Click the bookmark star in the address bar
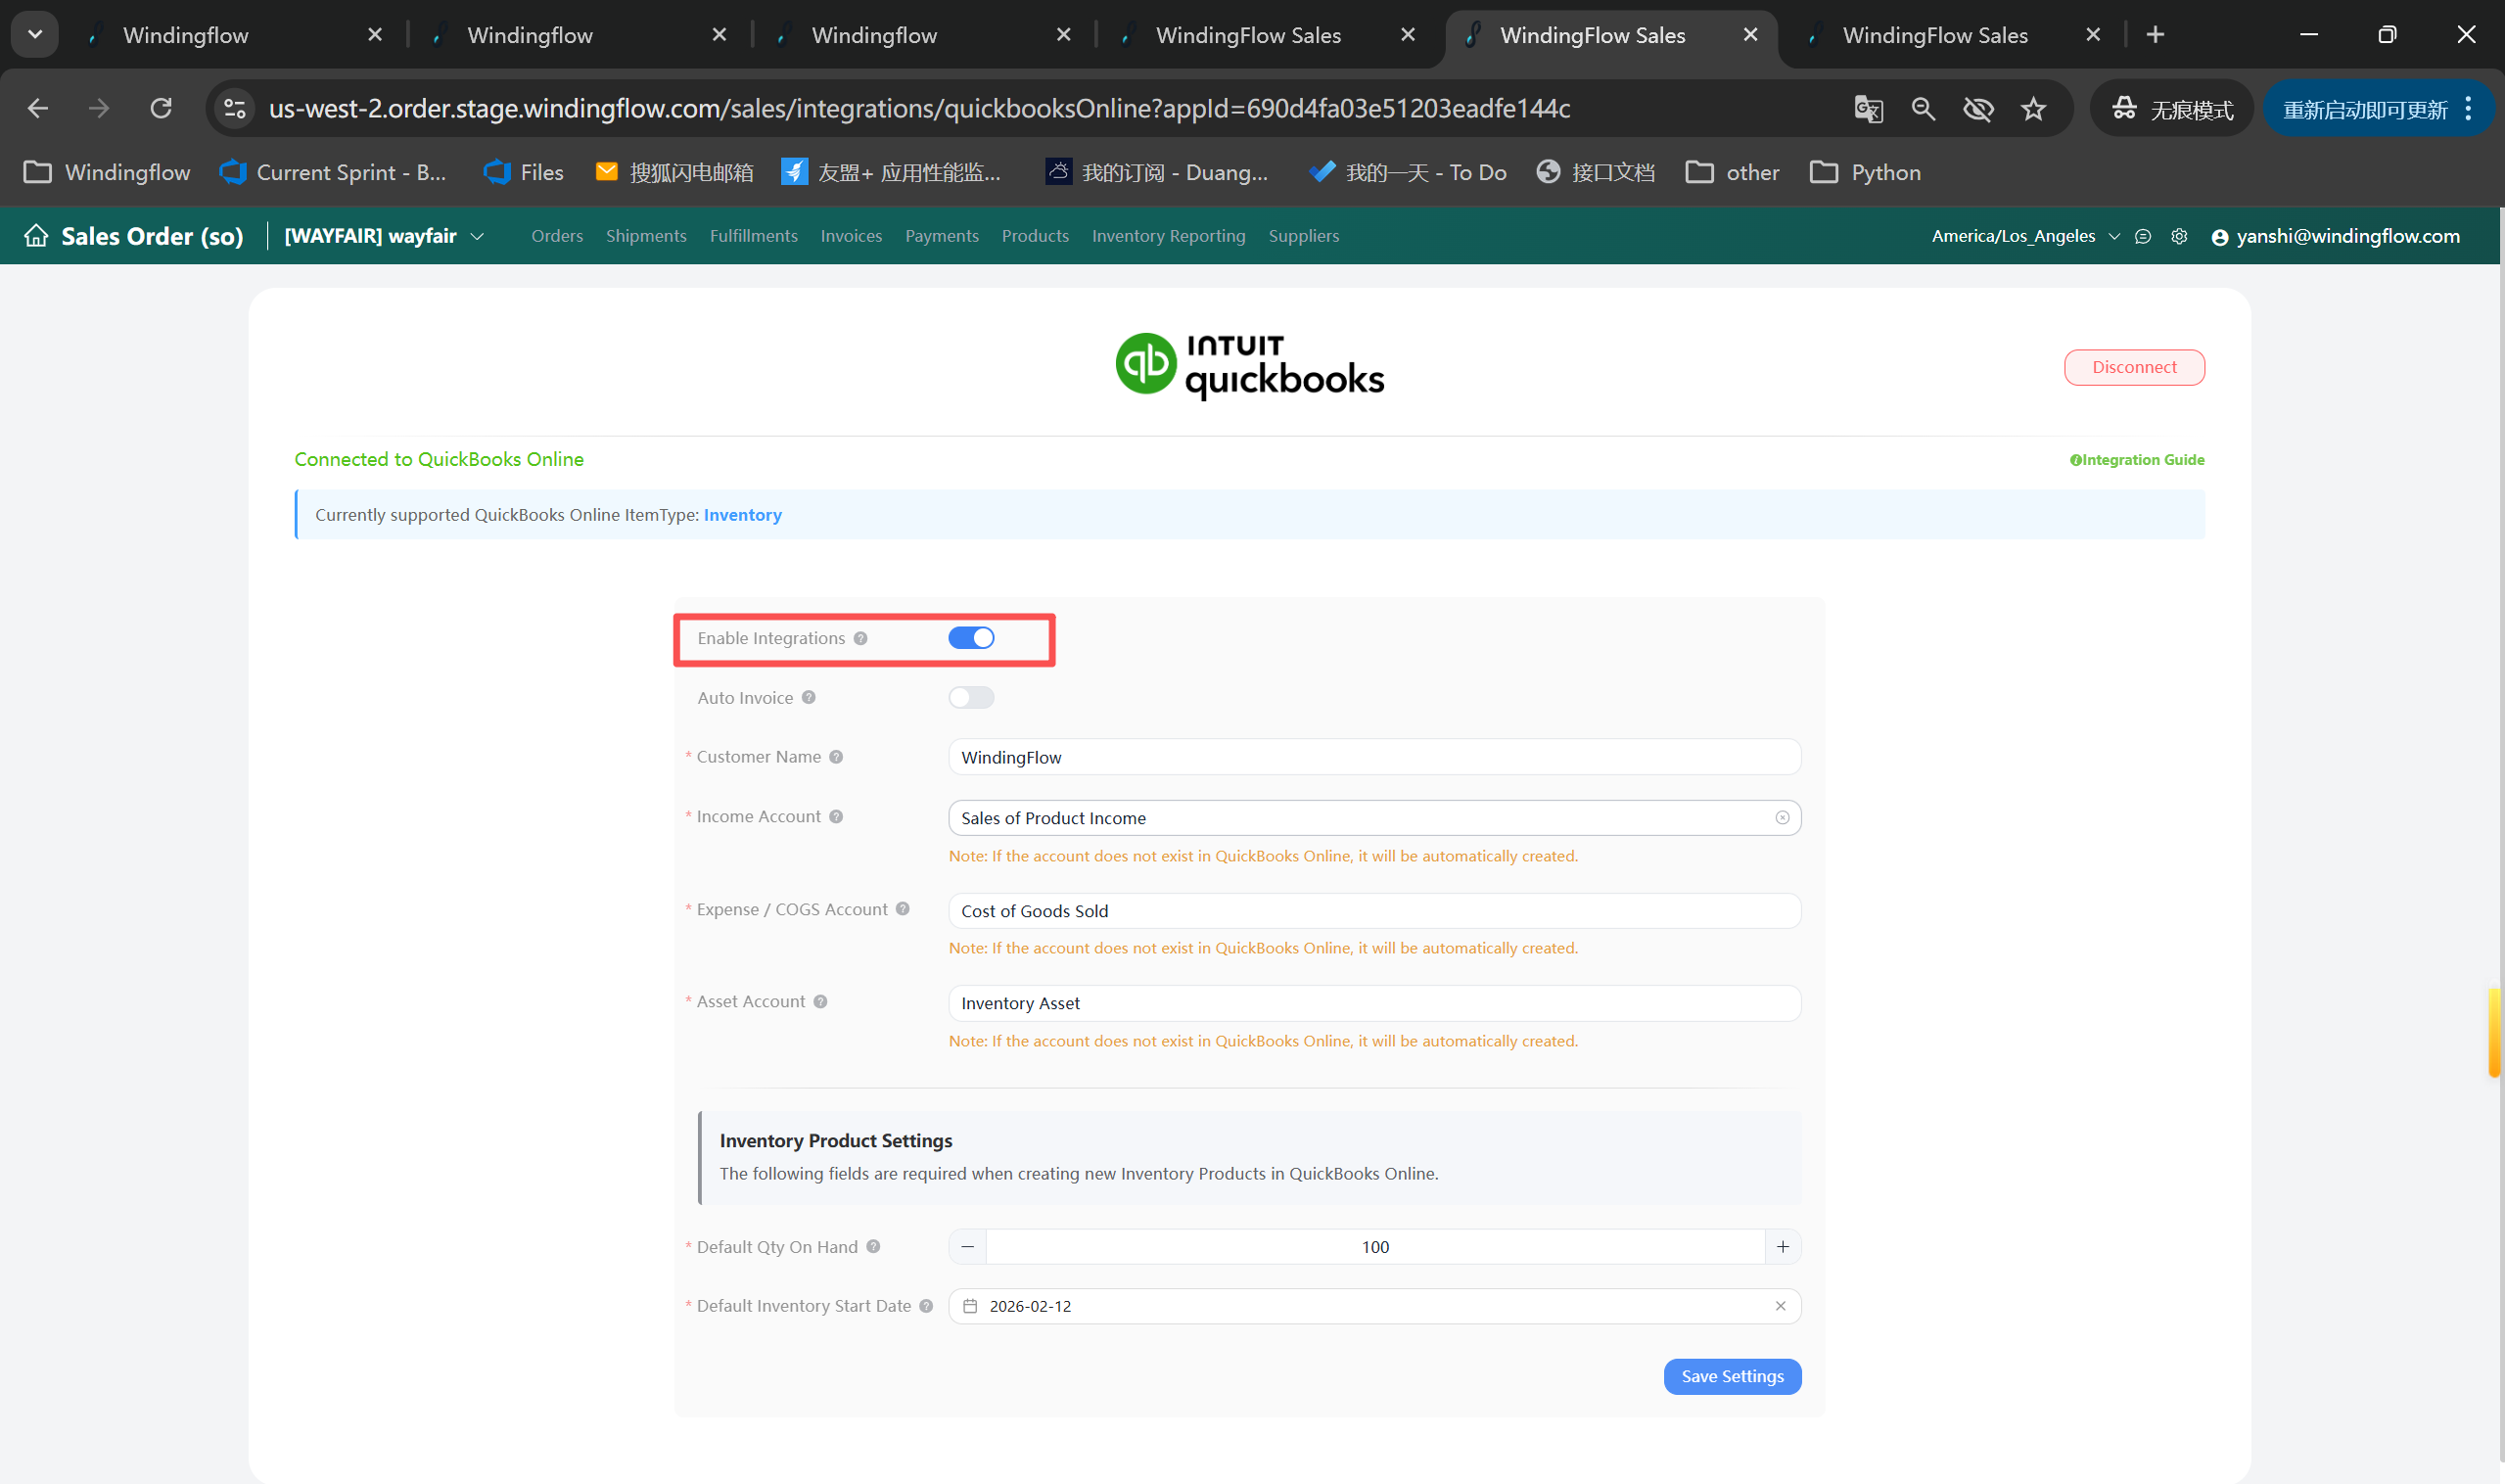 click(2035, 108)
